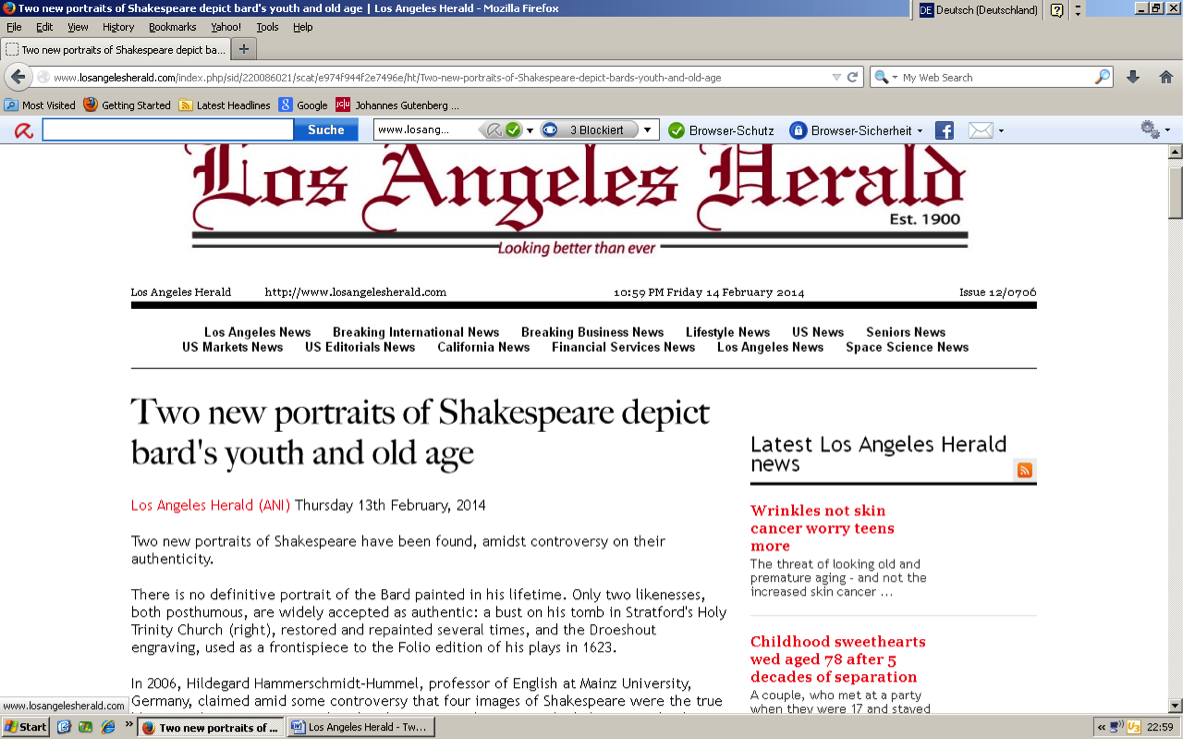
Task: Open the downloads arrow icon
Action: [x=1132, y=77]
